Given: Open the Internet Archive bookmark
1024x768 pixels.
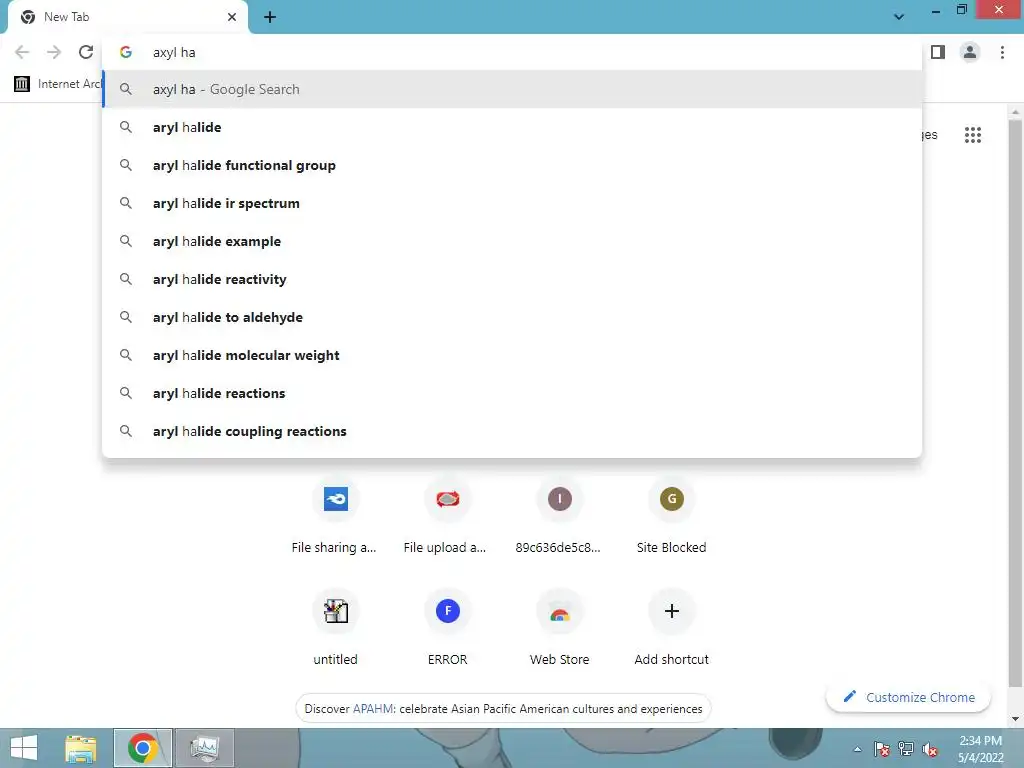Looking at the screenshot, I should [x=57, y=84].
